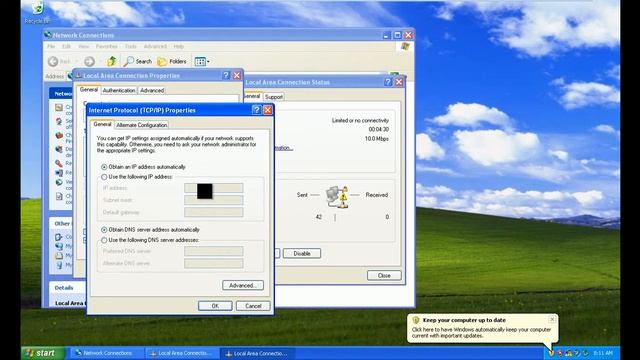Open Advanced menu in Network Connections
Screen dimensions: 640x360
(155, 47)
